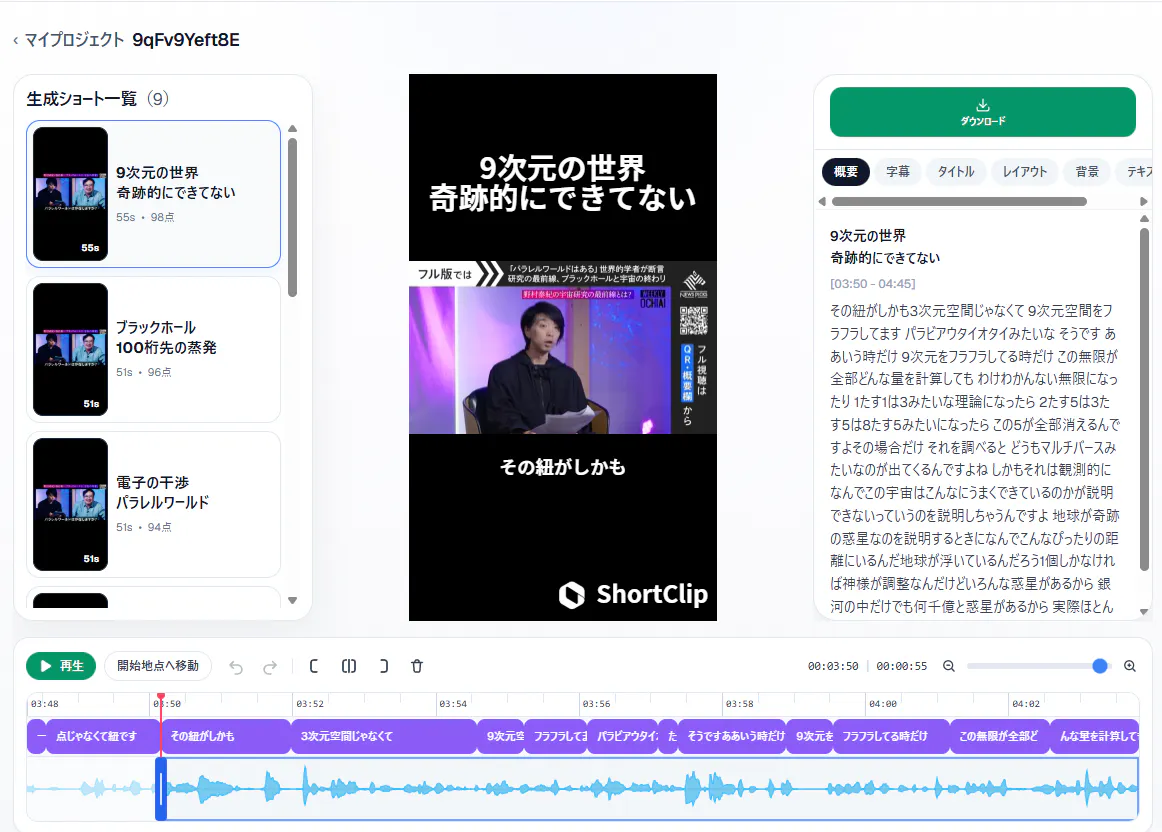This screenshot has width=1162, height=832.
Task: Click the trash delete icon
Action: 417,666
